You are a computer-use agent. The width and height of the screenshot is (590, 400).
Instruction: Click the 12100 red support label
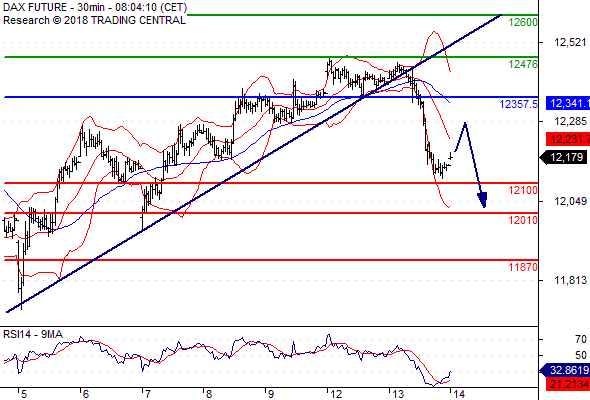point(523,190)
